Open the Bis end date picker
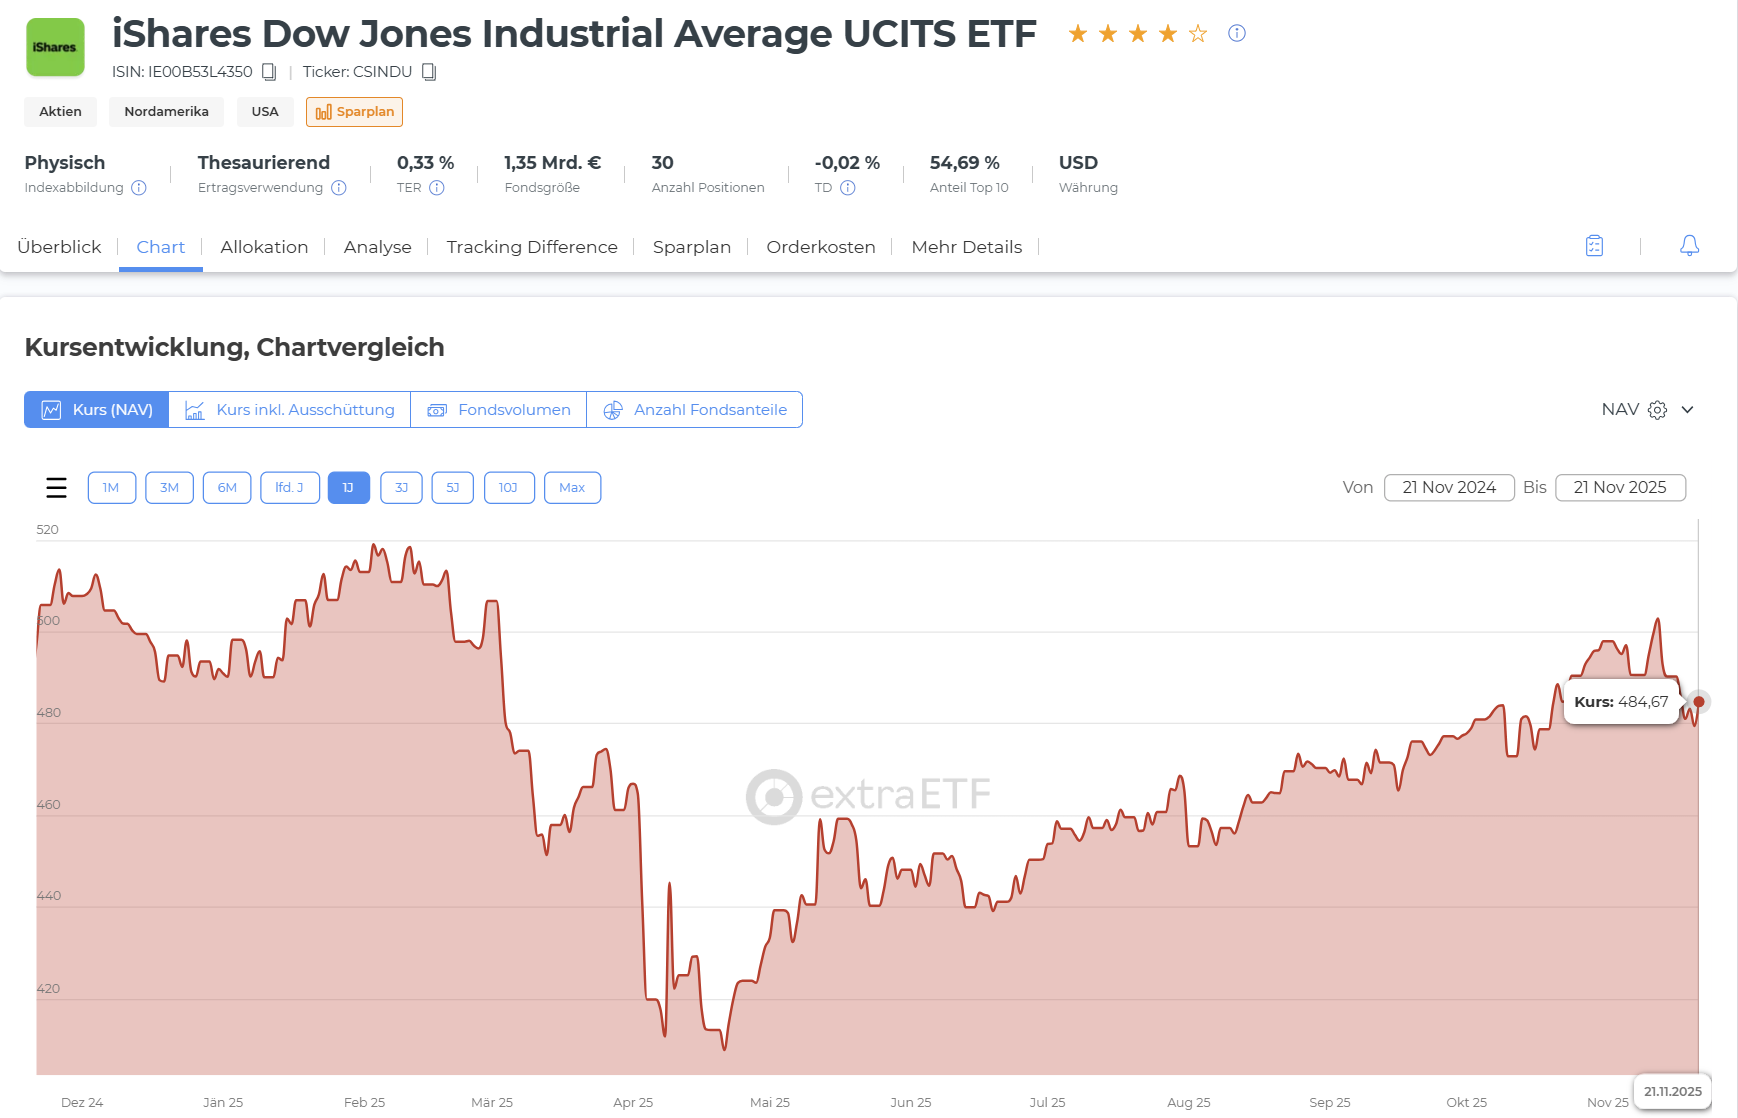Image resolution: width=1738 pixels, height=1118 pixels. pyautogui.click(x=1620, y=488)
